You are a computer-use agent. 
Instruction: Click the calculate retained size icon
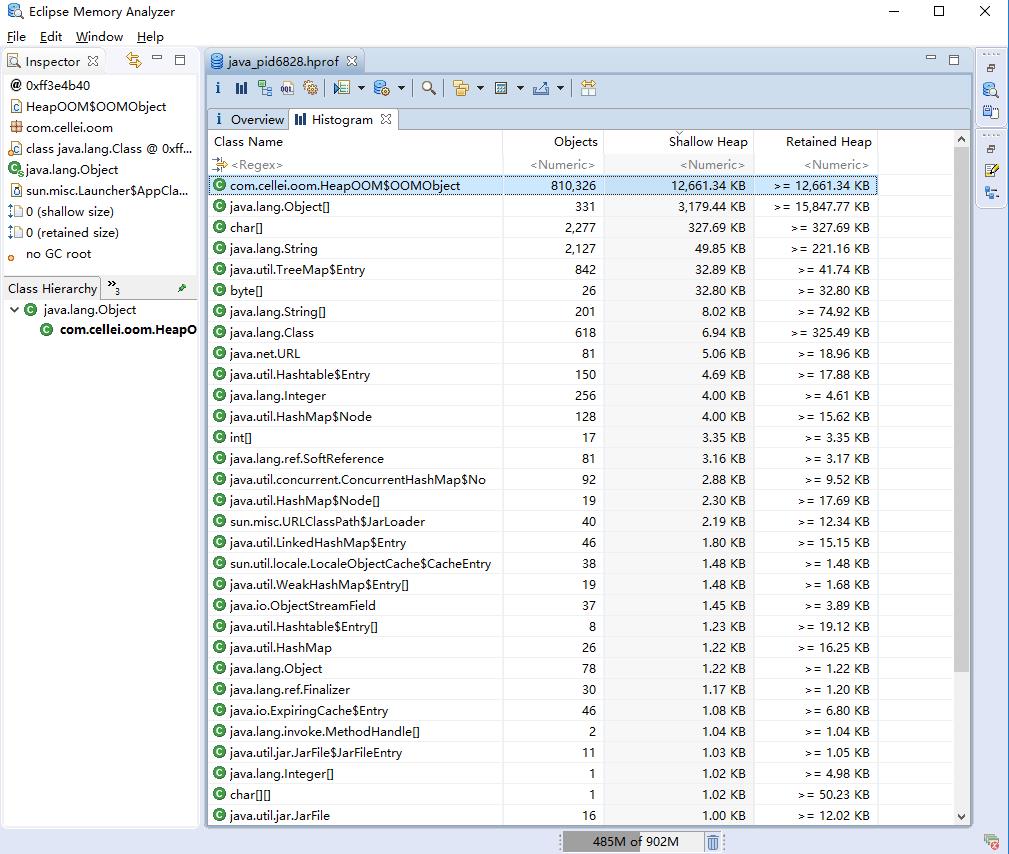[x=501, y=88]
